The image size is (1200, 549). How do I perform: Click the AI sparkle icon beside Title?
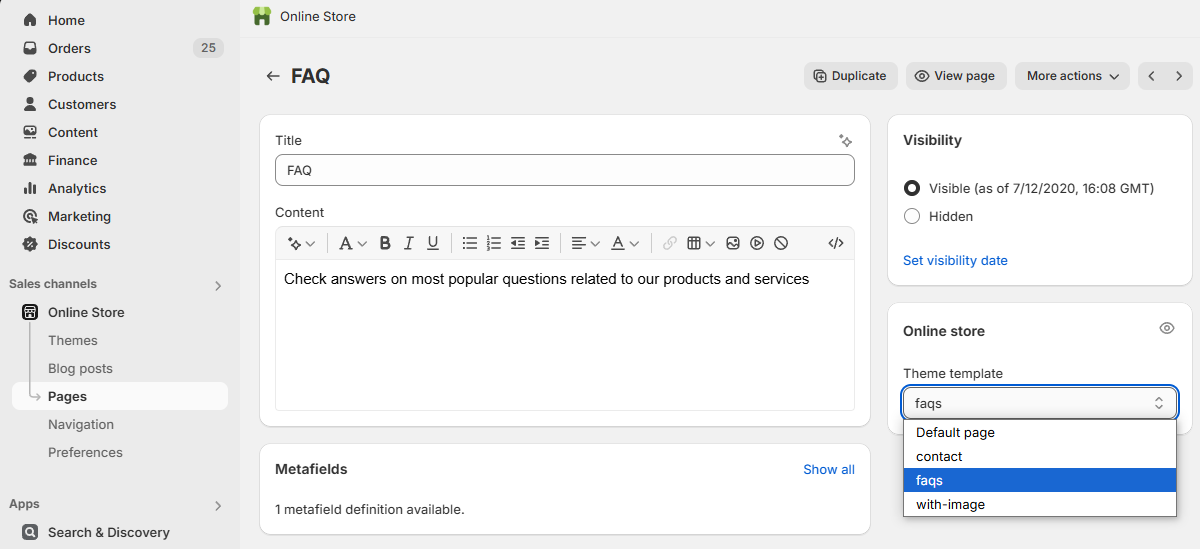845,141
